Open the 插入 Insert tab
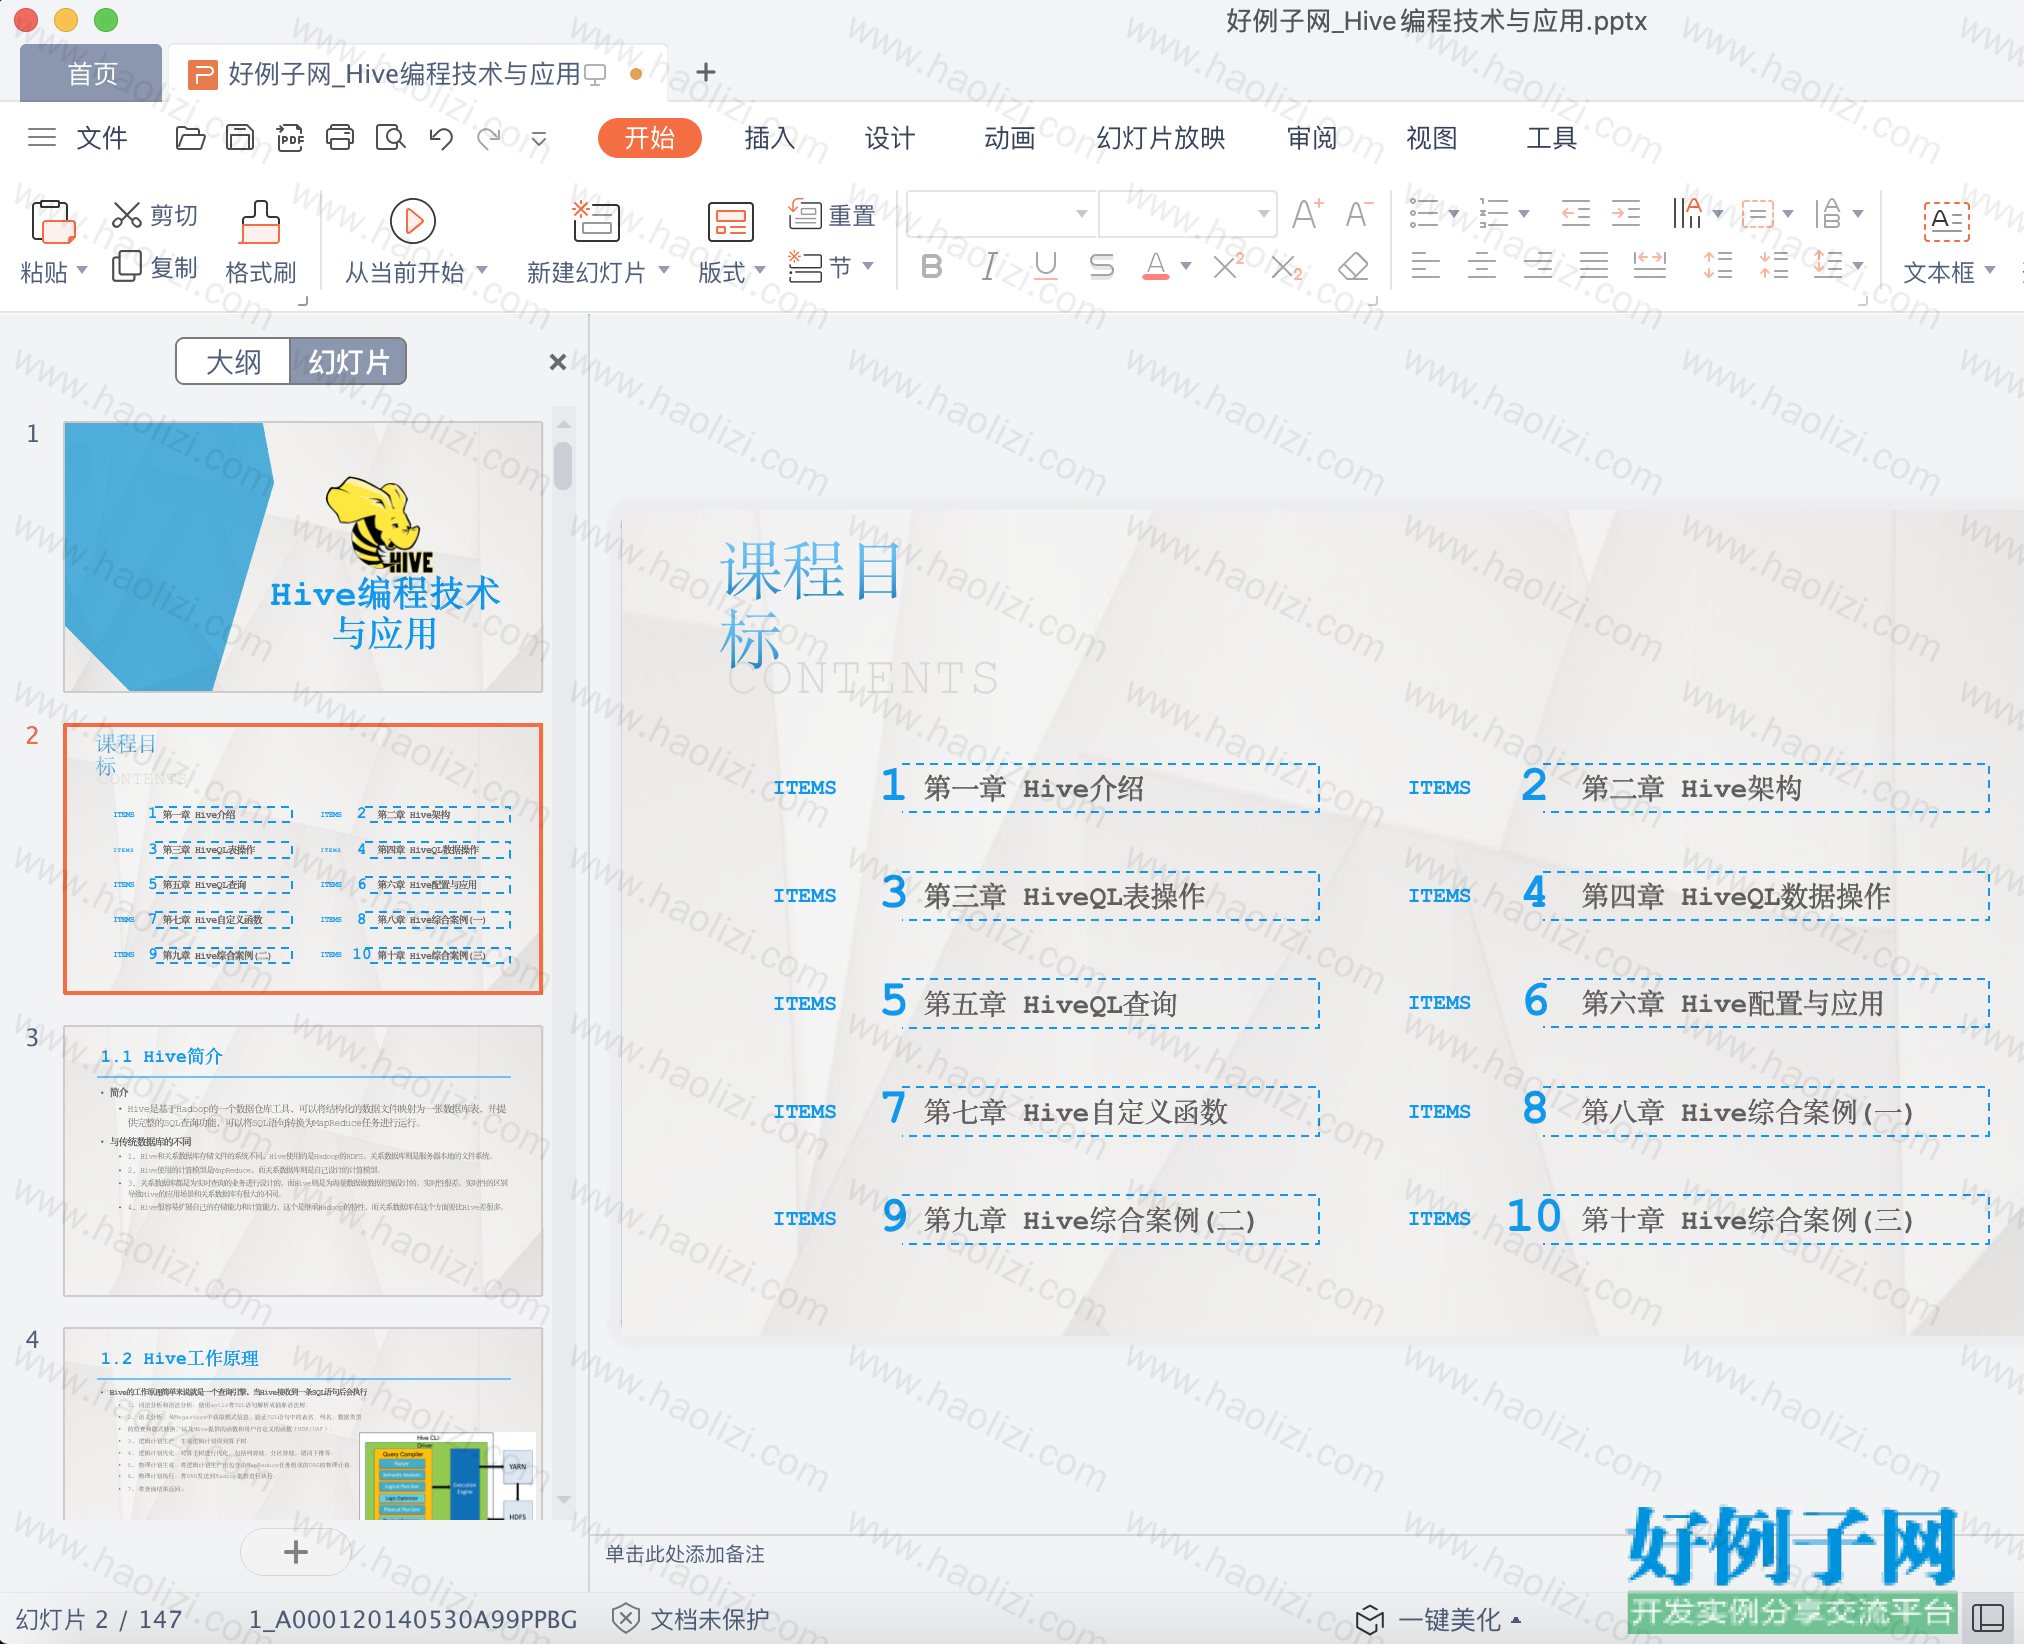 click(770, 138)
